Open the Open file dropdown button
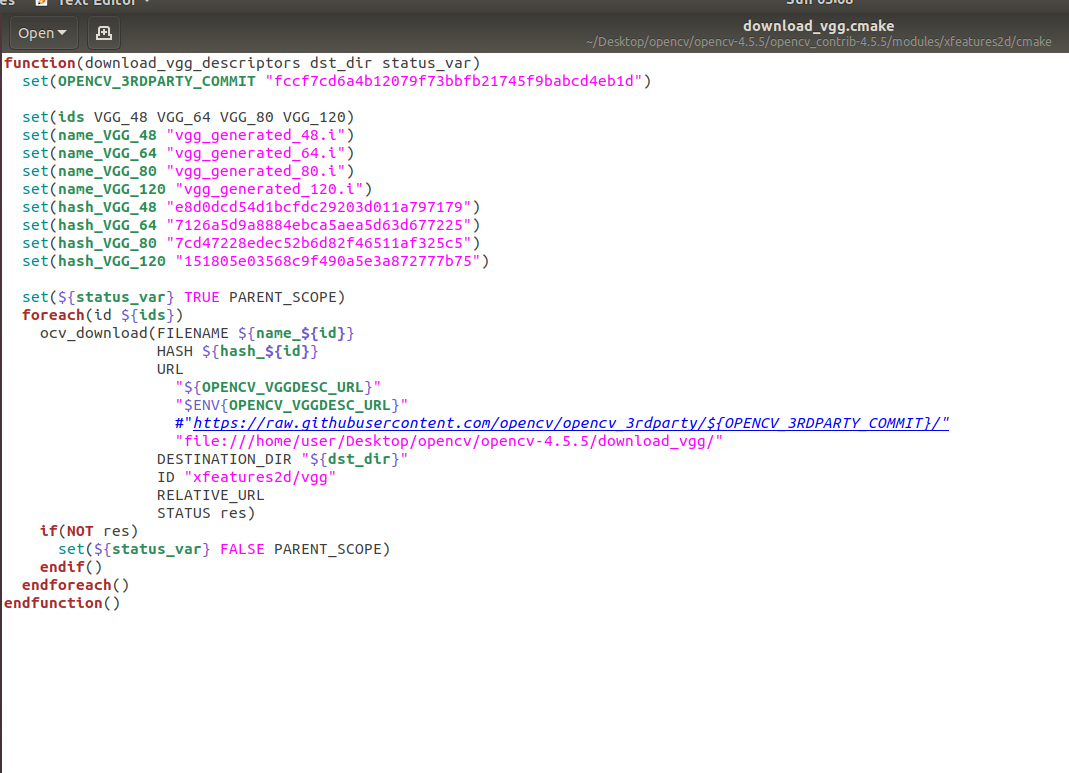This screenshot has width=1069, height=773. click(43, 33)
